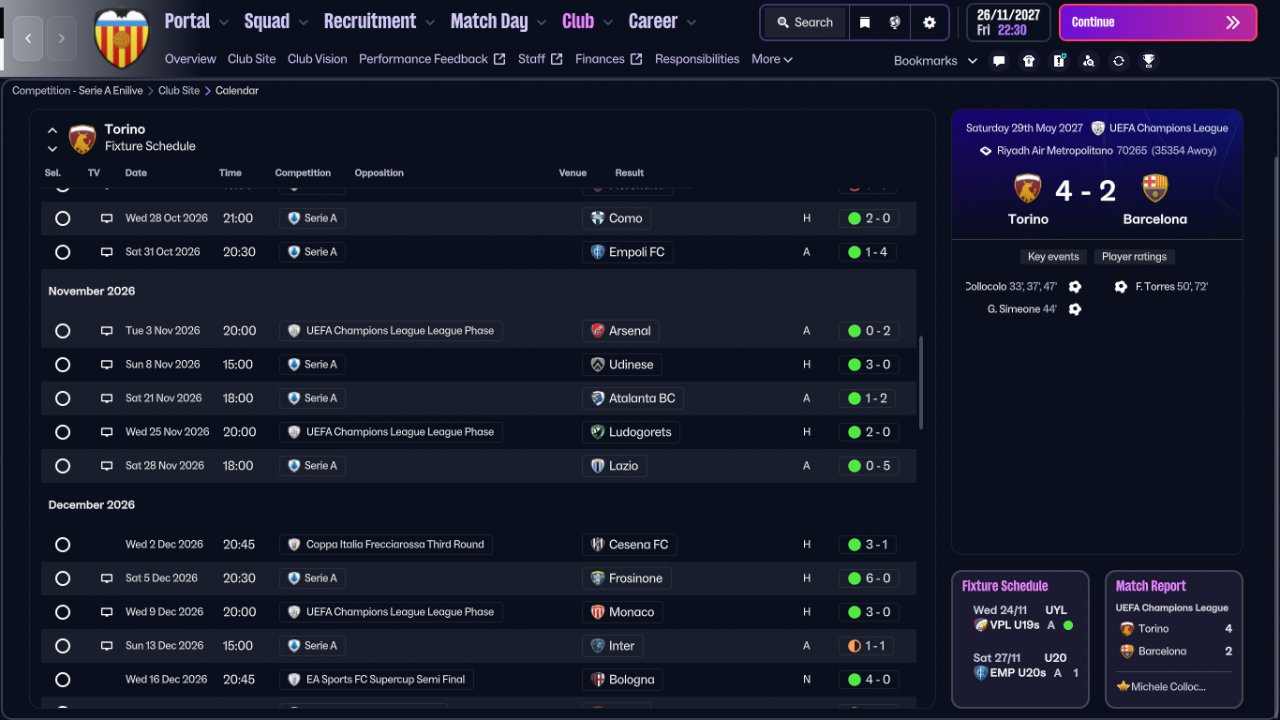The height and width of the screenshot is (720, 1280).
Task: Go back with the left arrow
Action: (x=28, y=38)
